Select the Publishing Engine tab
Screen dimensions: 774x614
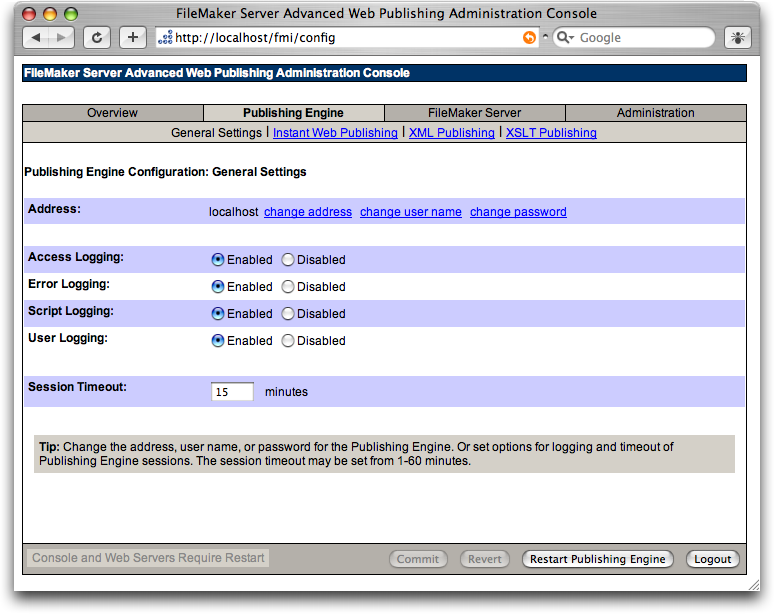pos(293,113)
